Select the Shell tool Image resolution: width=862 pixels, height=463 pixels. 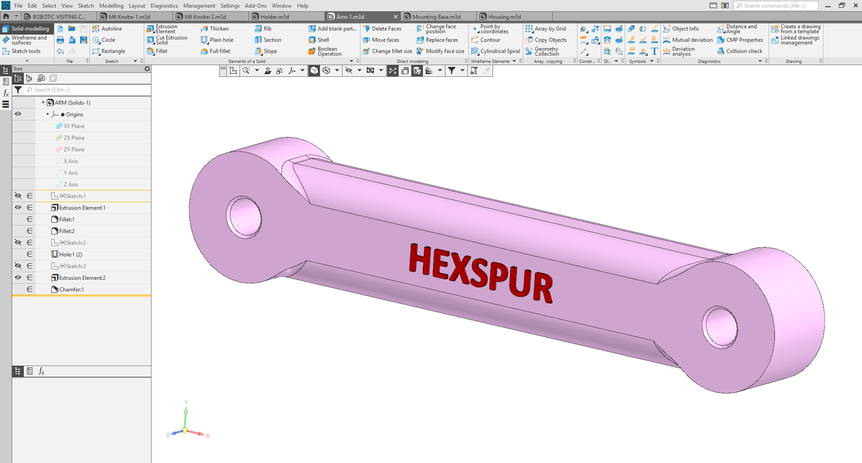(318, 40)
